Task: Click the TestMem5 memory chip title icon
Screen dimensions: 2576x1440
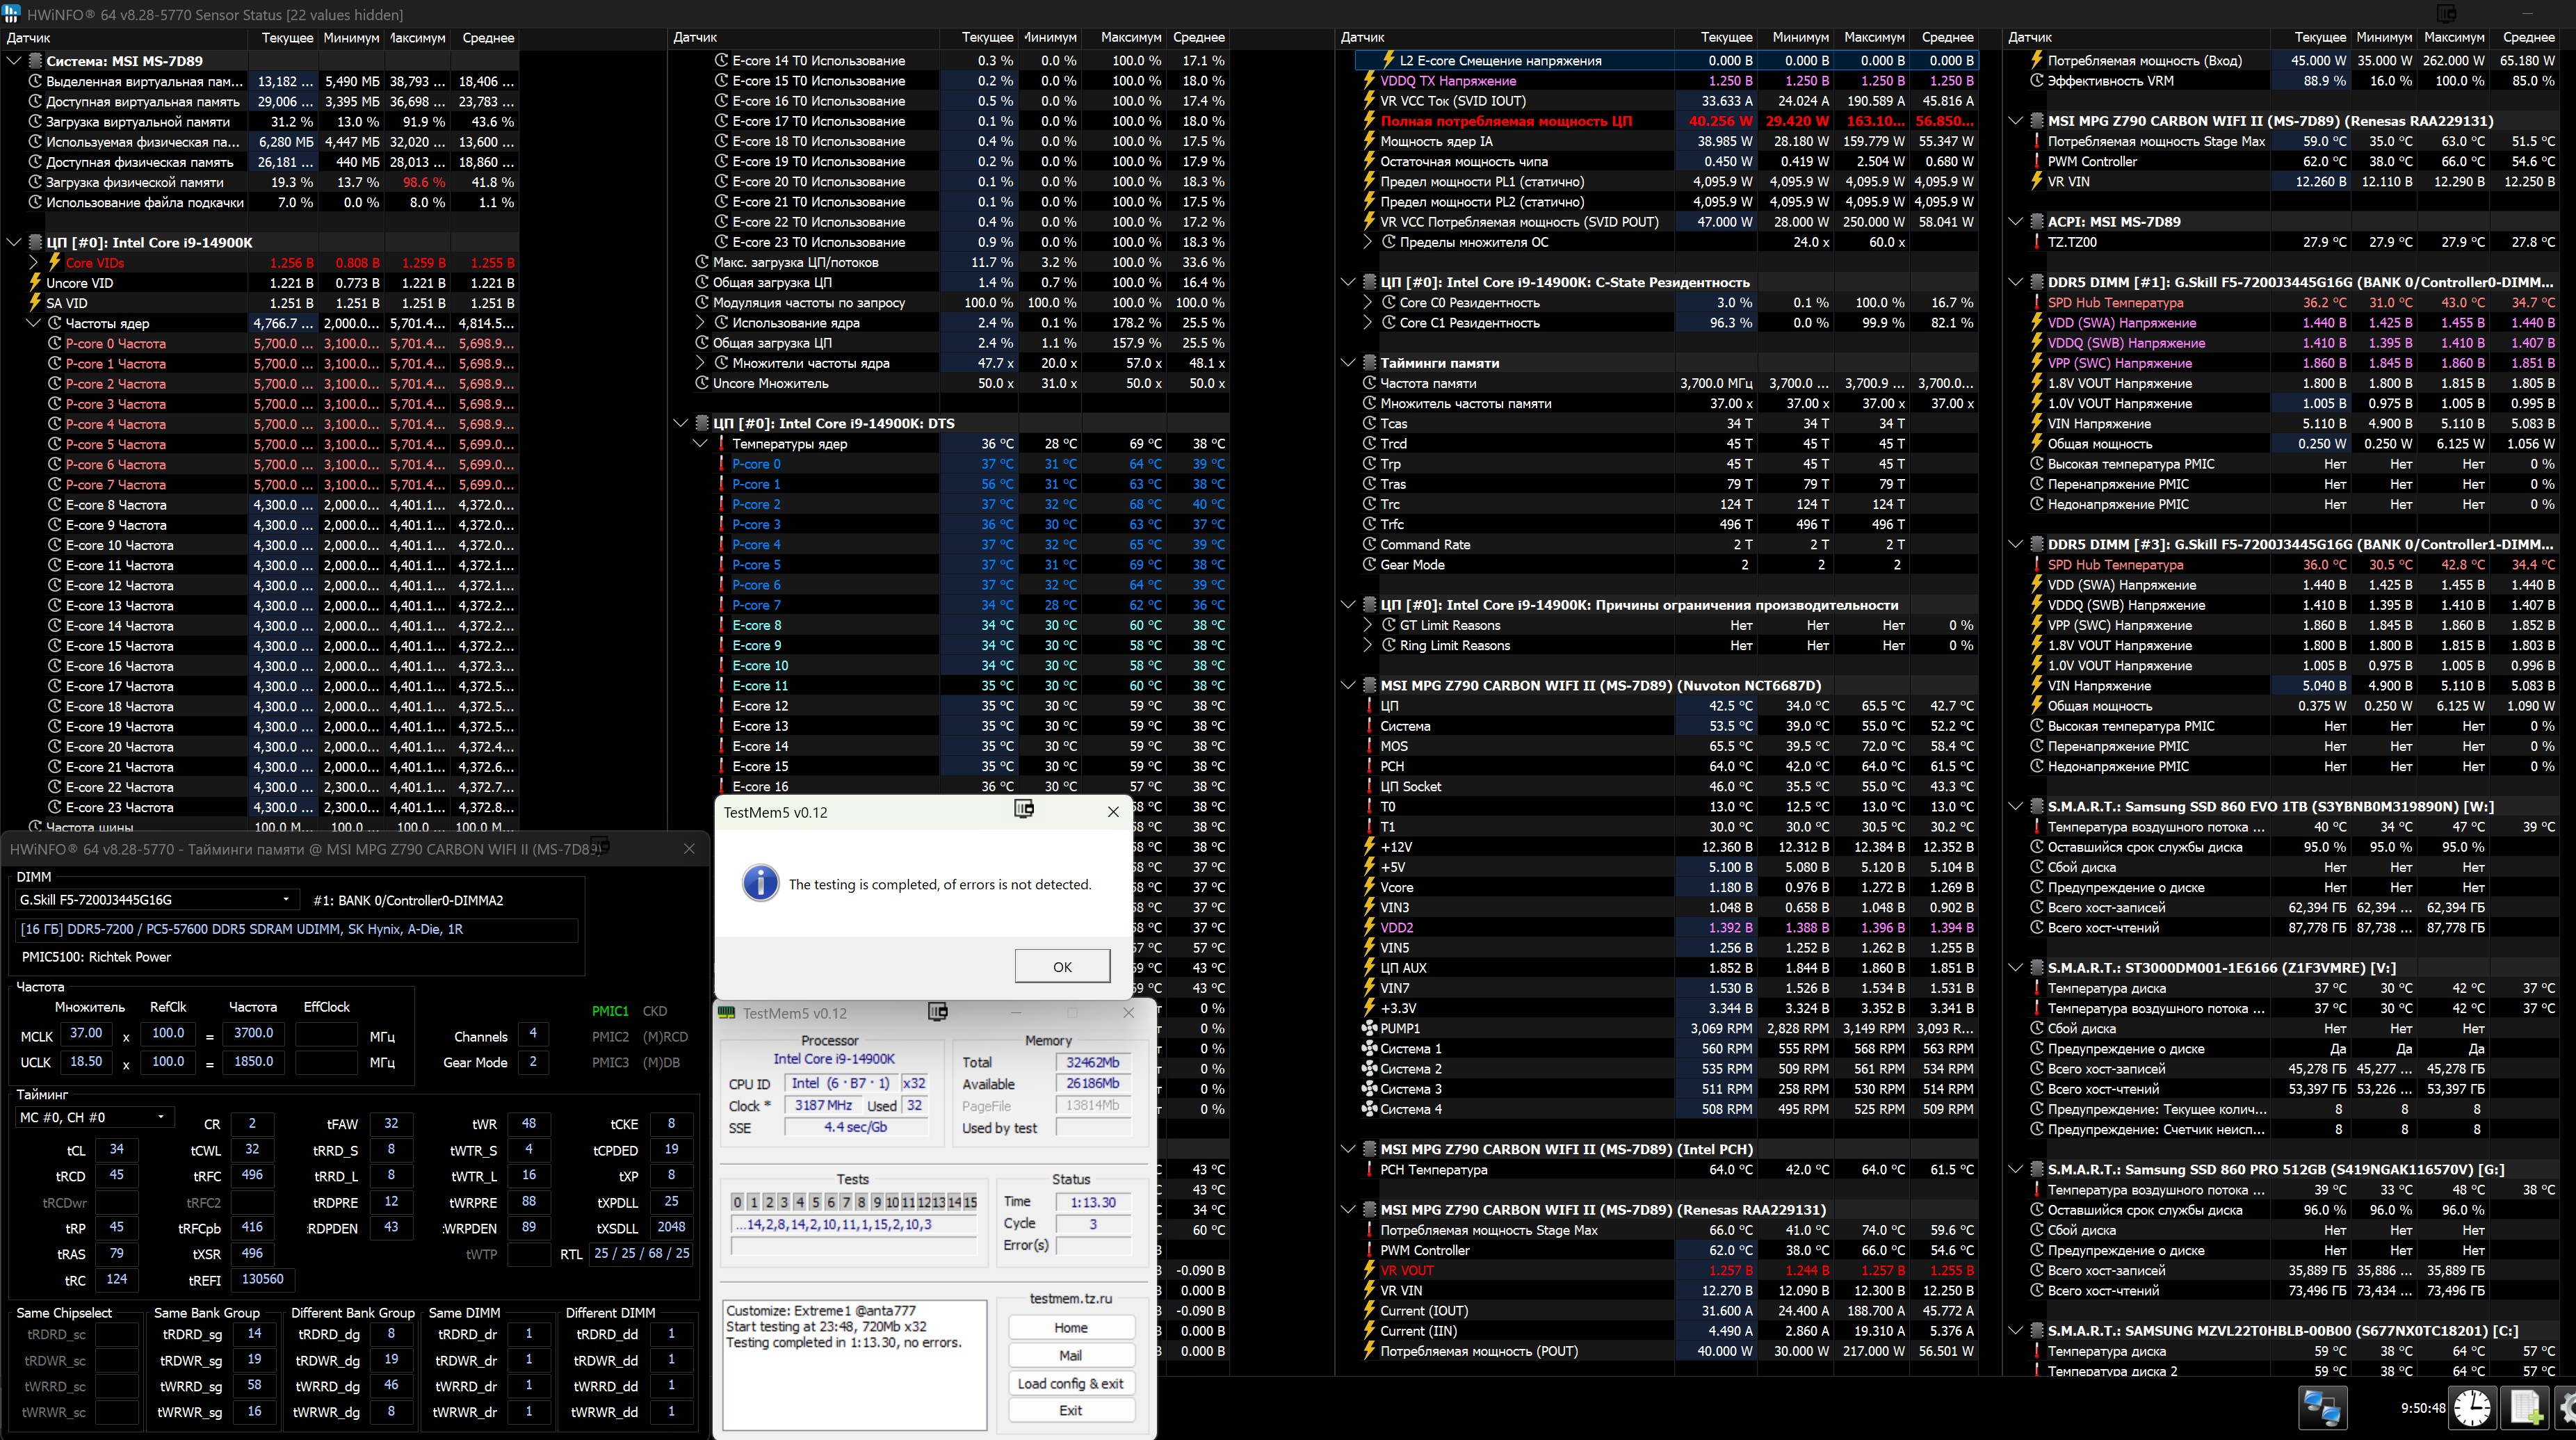Action: click(727, 1013)
